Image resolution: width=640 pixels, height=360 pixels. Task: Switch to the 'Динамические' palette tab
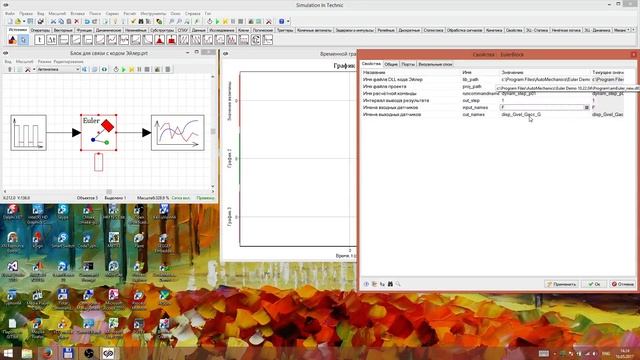(109, 30)
